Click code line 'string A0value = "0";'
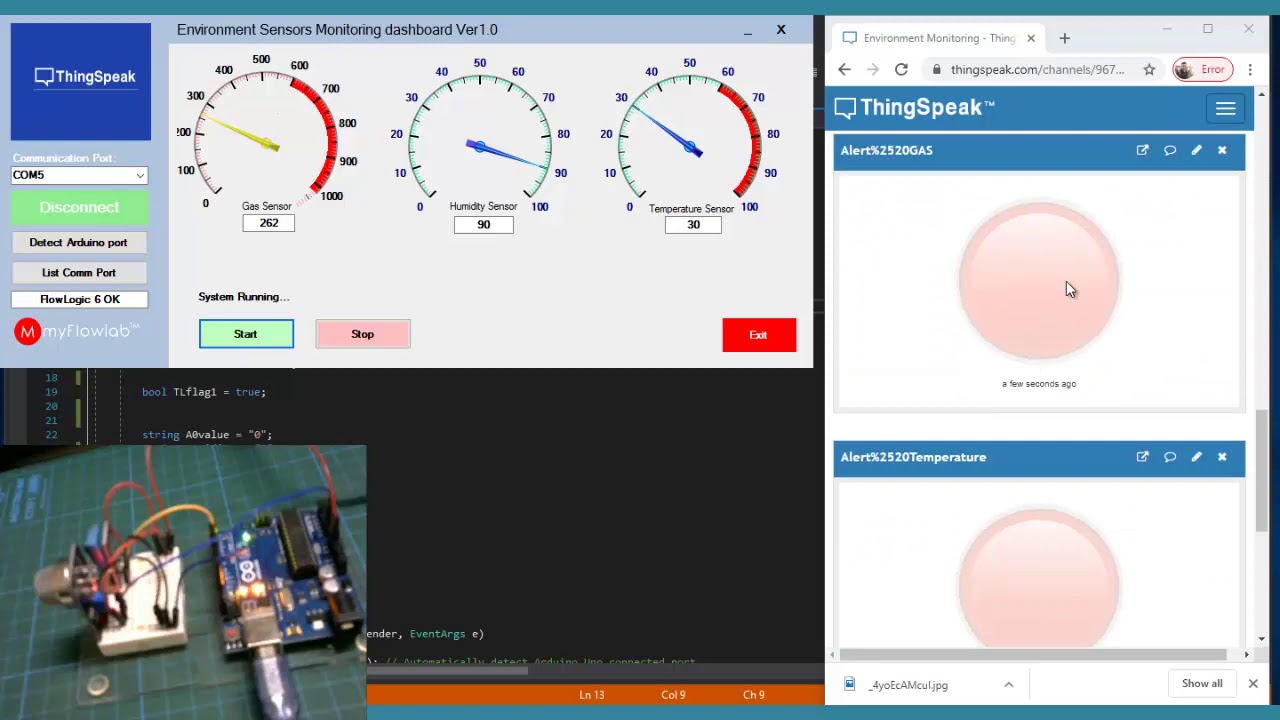 [x=207, y=435]
